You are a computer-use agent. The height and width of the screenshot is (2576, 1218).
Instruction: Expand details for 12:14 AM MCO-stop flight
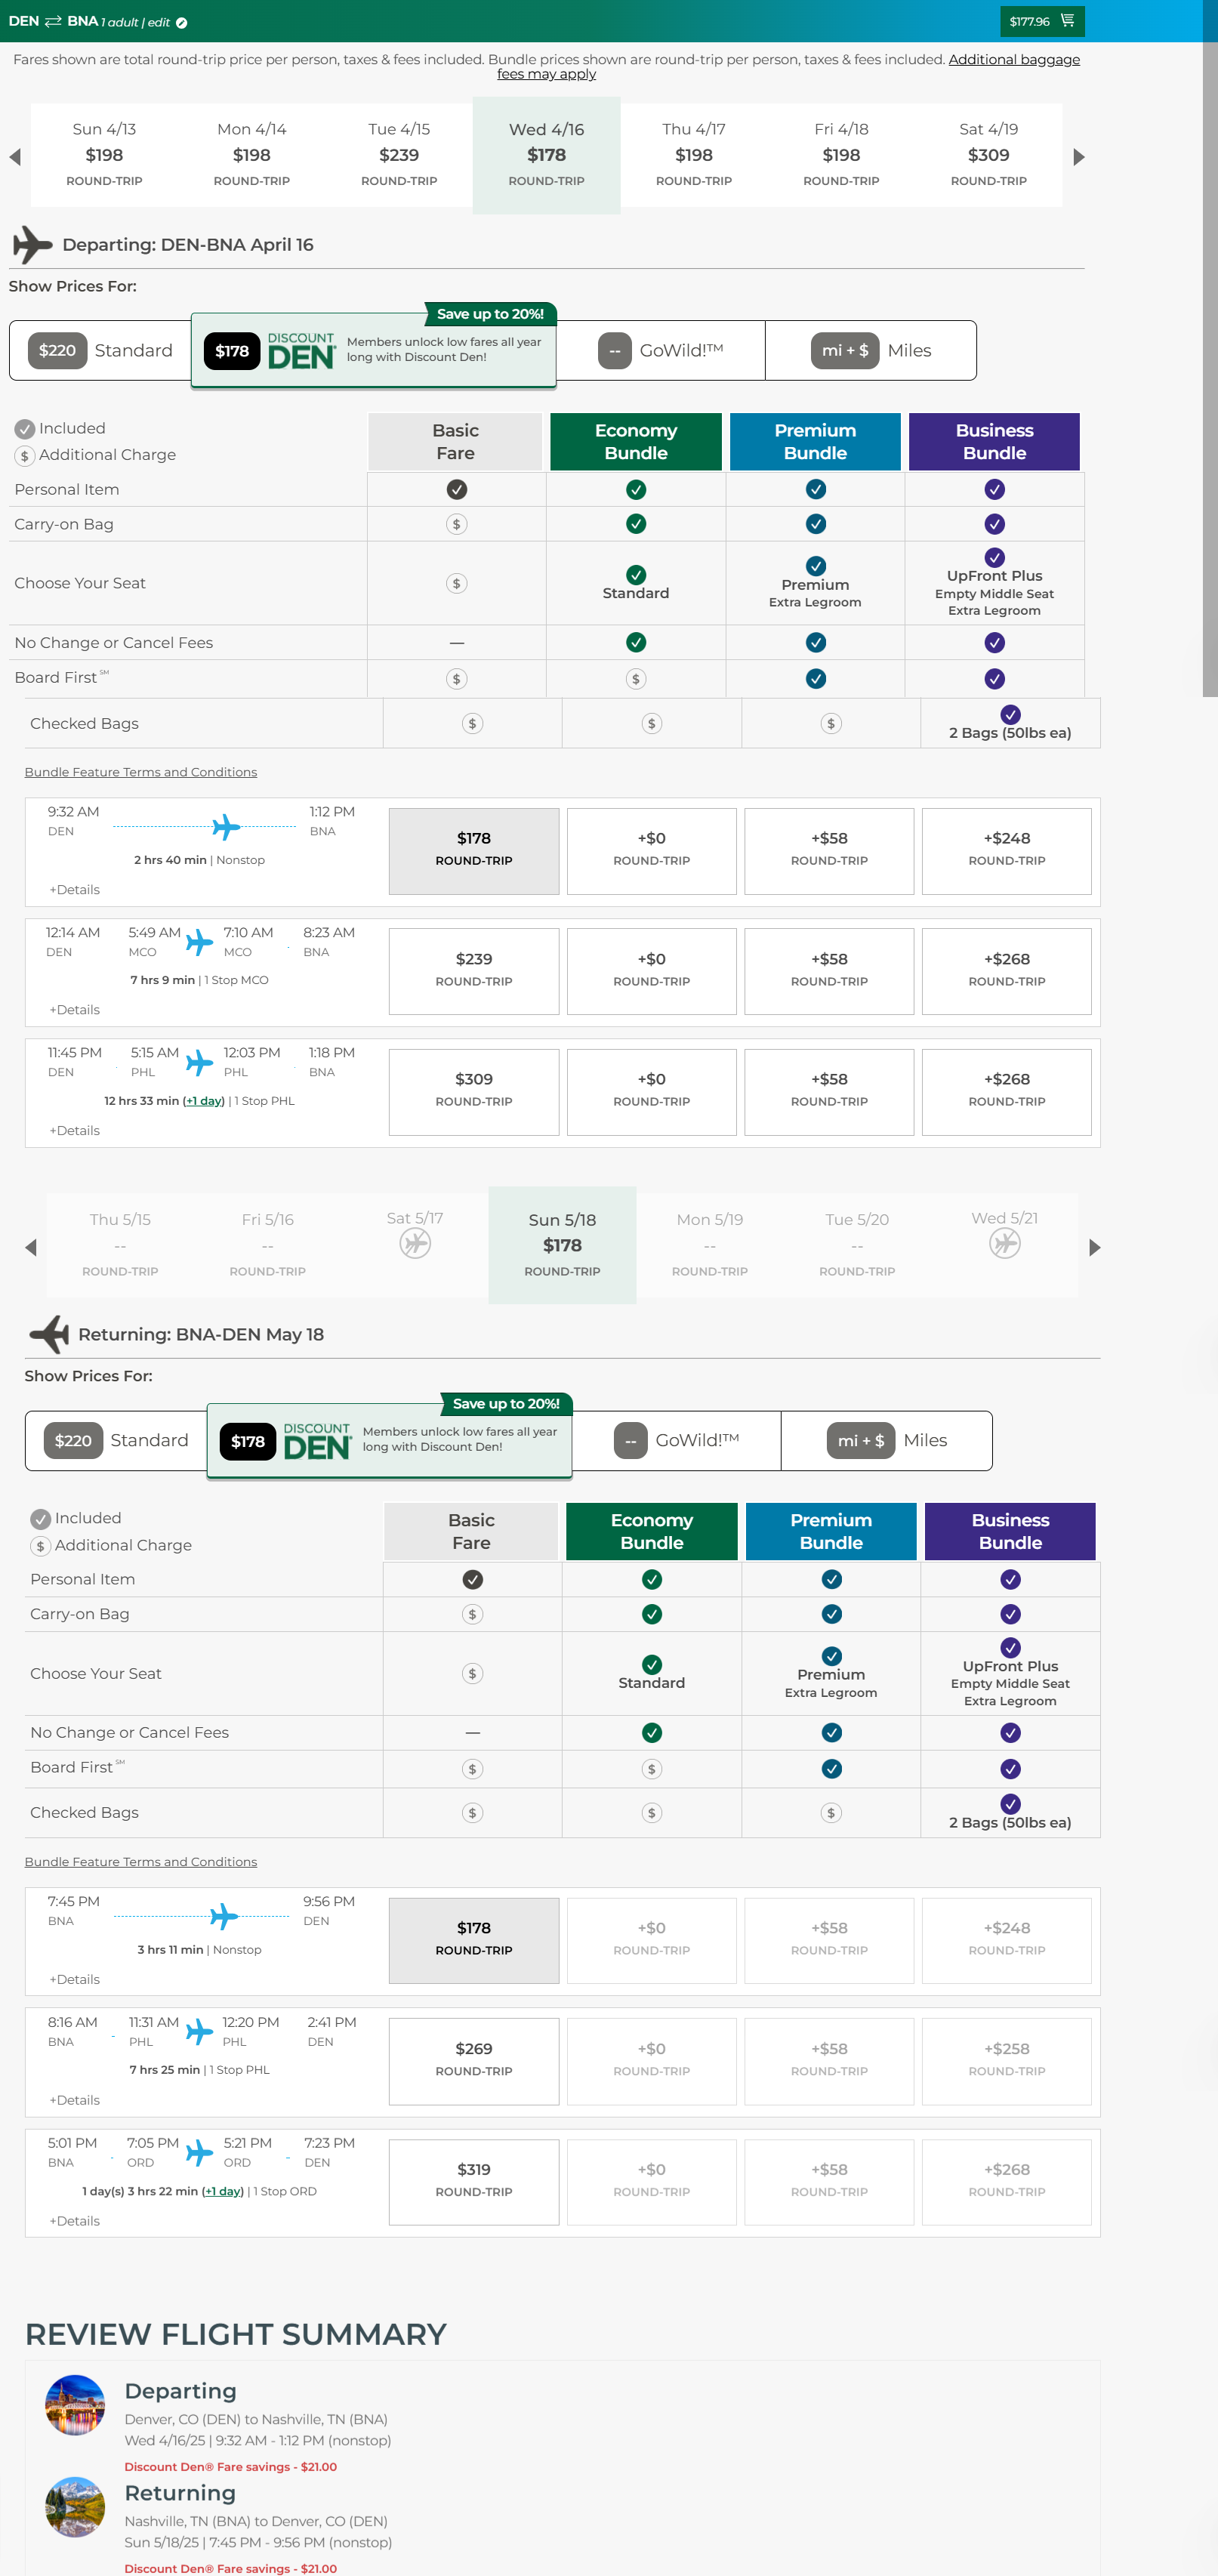point(75,1010)
